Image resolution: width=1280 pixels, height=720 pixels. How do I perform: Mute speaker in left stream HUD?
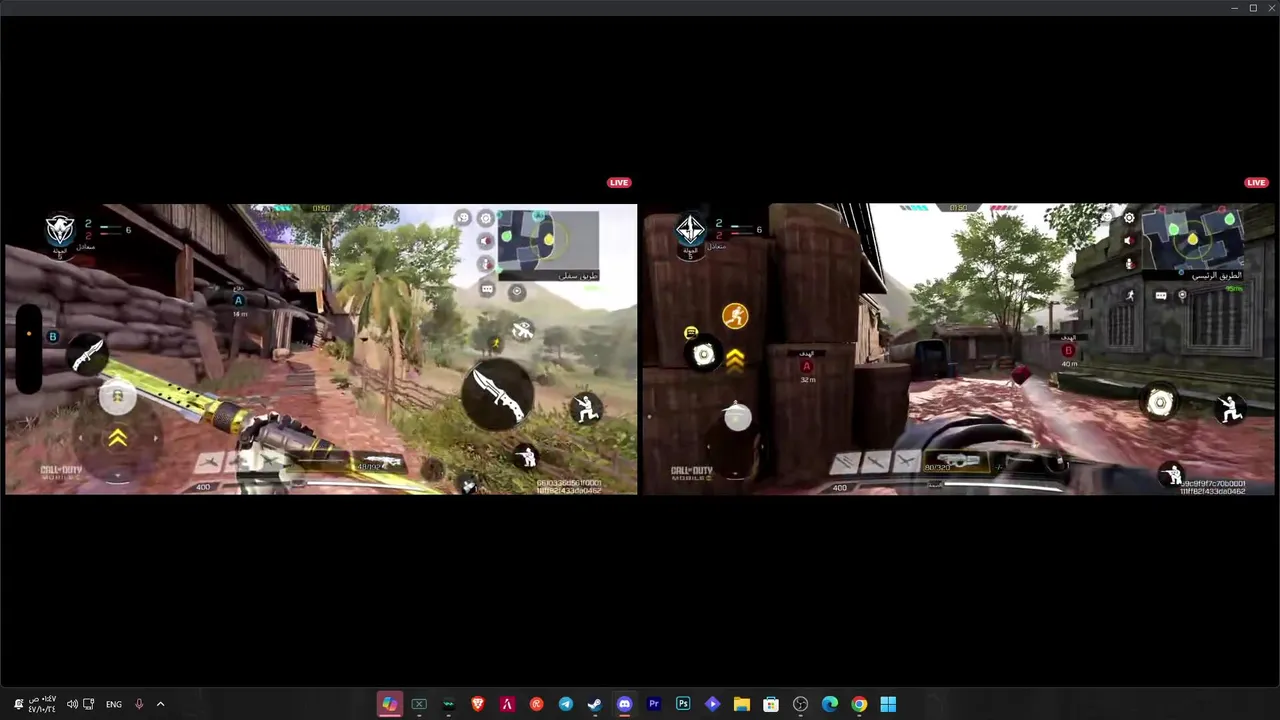tap(486, 241)
